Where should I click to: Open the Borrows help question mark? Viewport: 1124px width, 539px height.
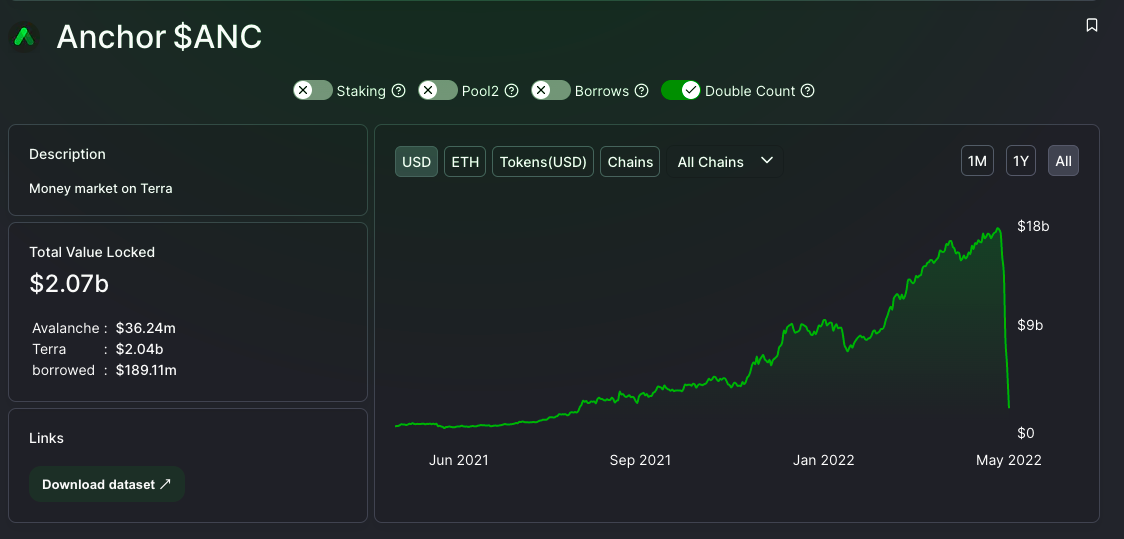642,91
